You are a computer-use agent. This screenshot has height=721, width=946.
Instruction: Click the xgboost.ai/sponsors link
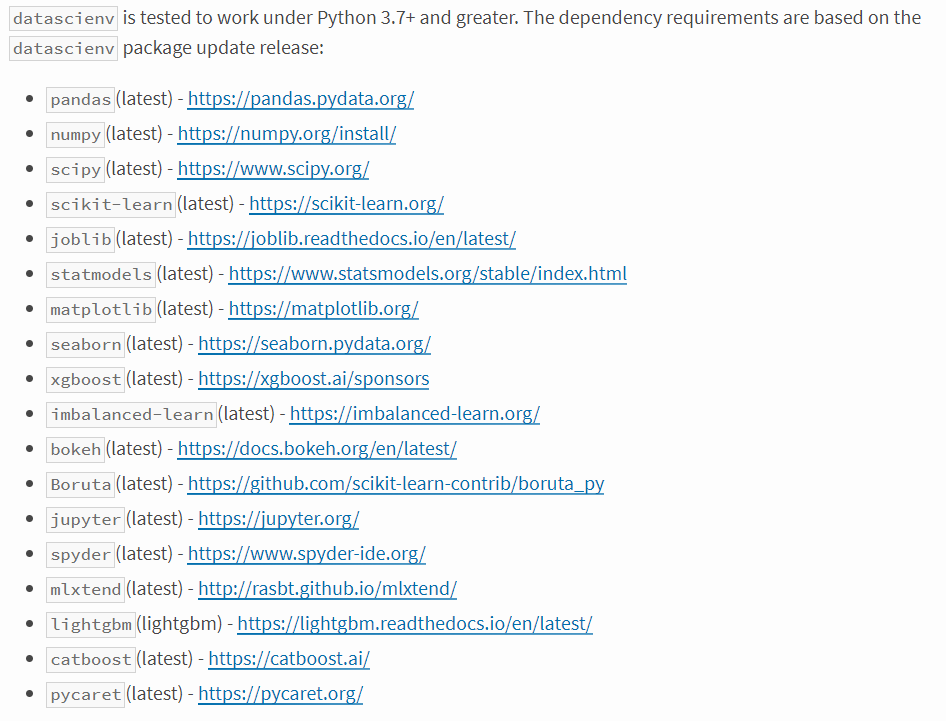[x=313, y=379]
